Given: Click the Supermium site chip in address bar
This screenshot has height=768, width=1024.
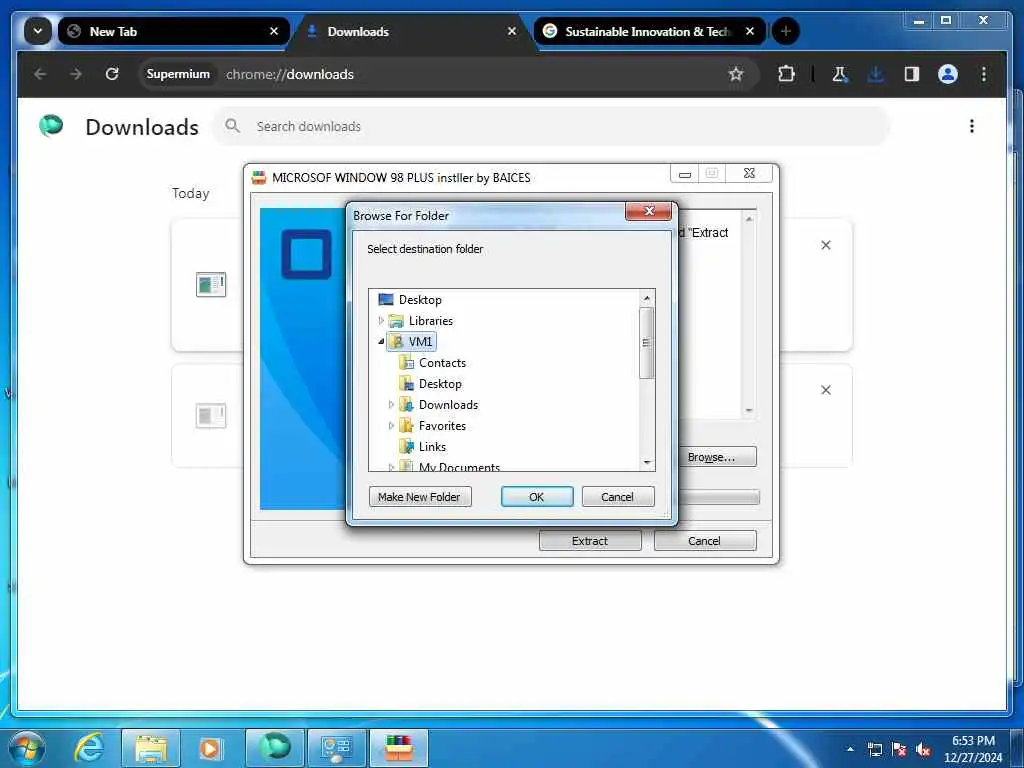Looking at the screenshot, I should (x=178, y=74).
